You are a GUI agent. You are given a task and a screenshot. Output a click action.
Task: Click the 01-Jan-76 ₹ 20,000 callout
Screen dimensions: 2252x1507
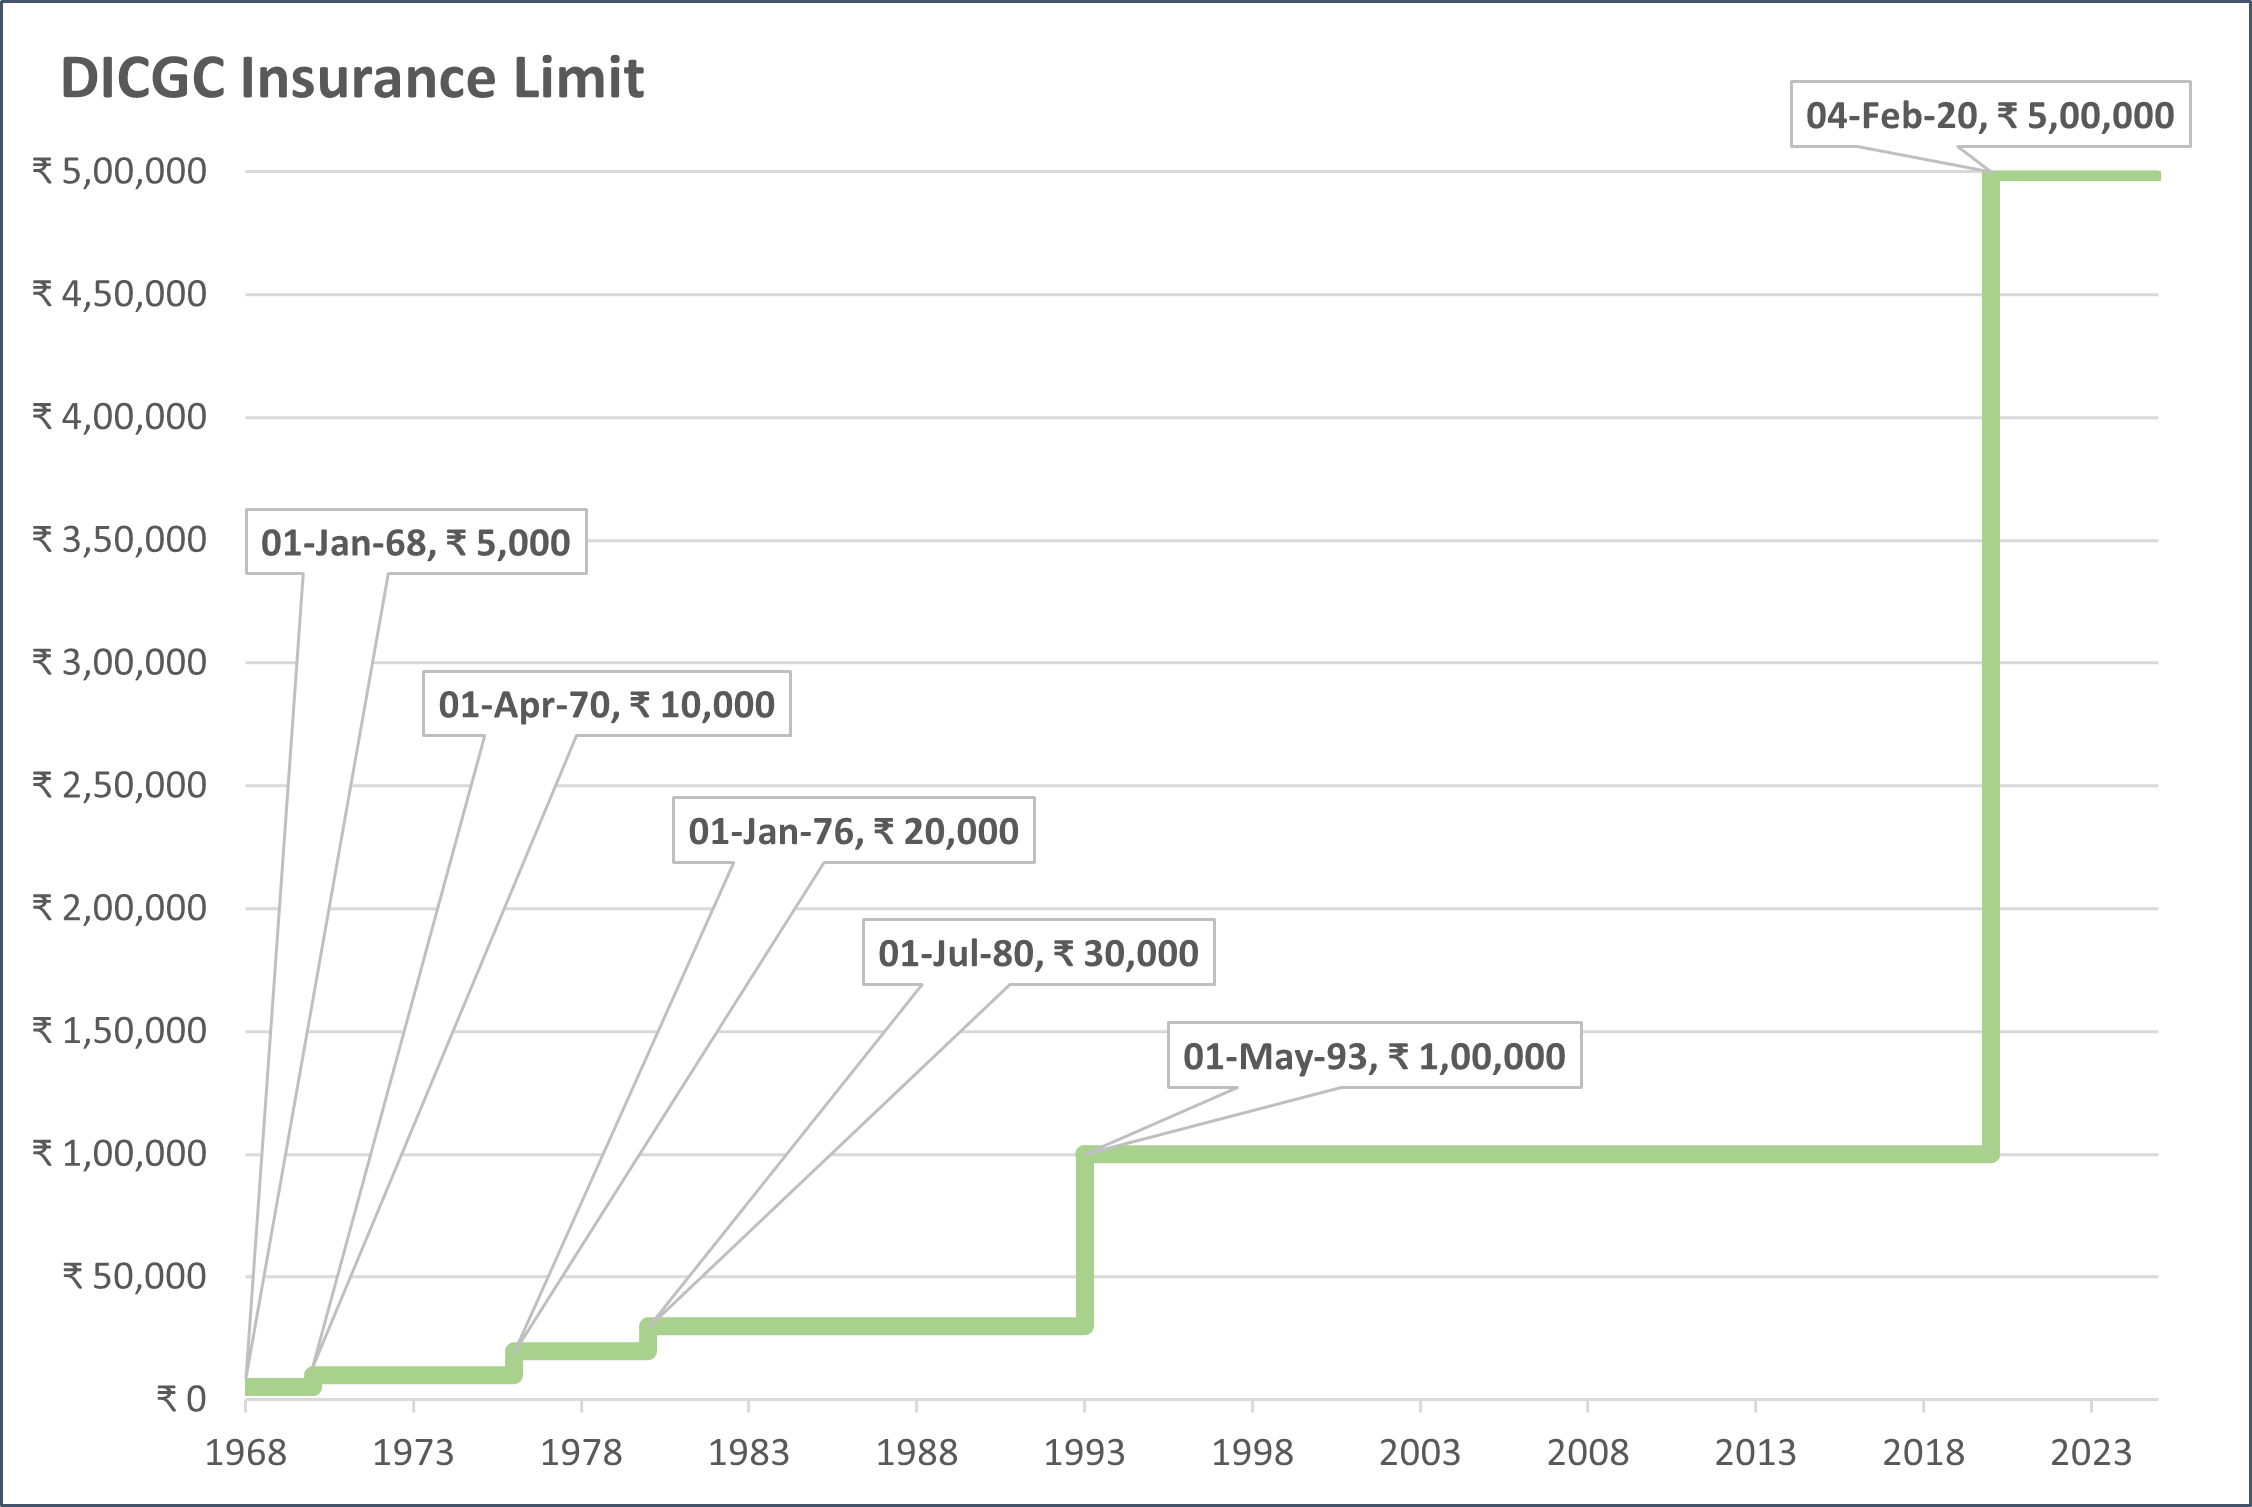click(852, 830)
